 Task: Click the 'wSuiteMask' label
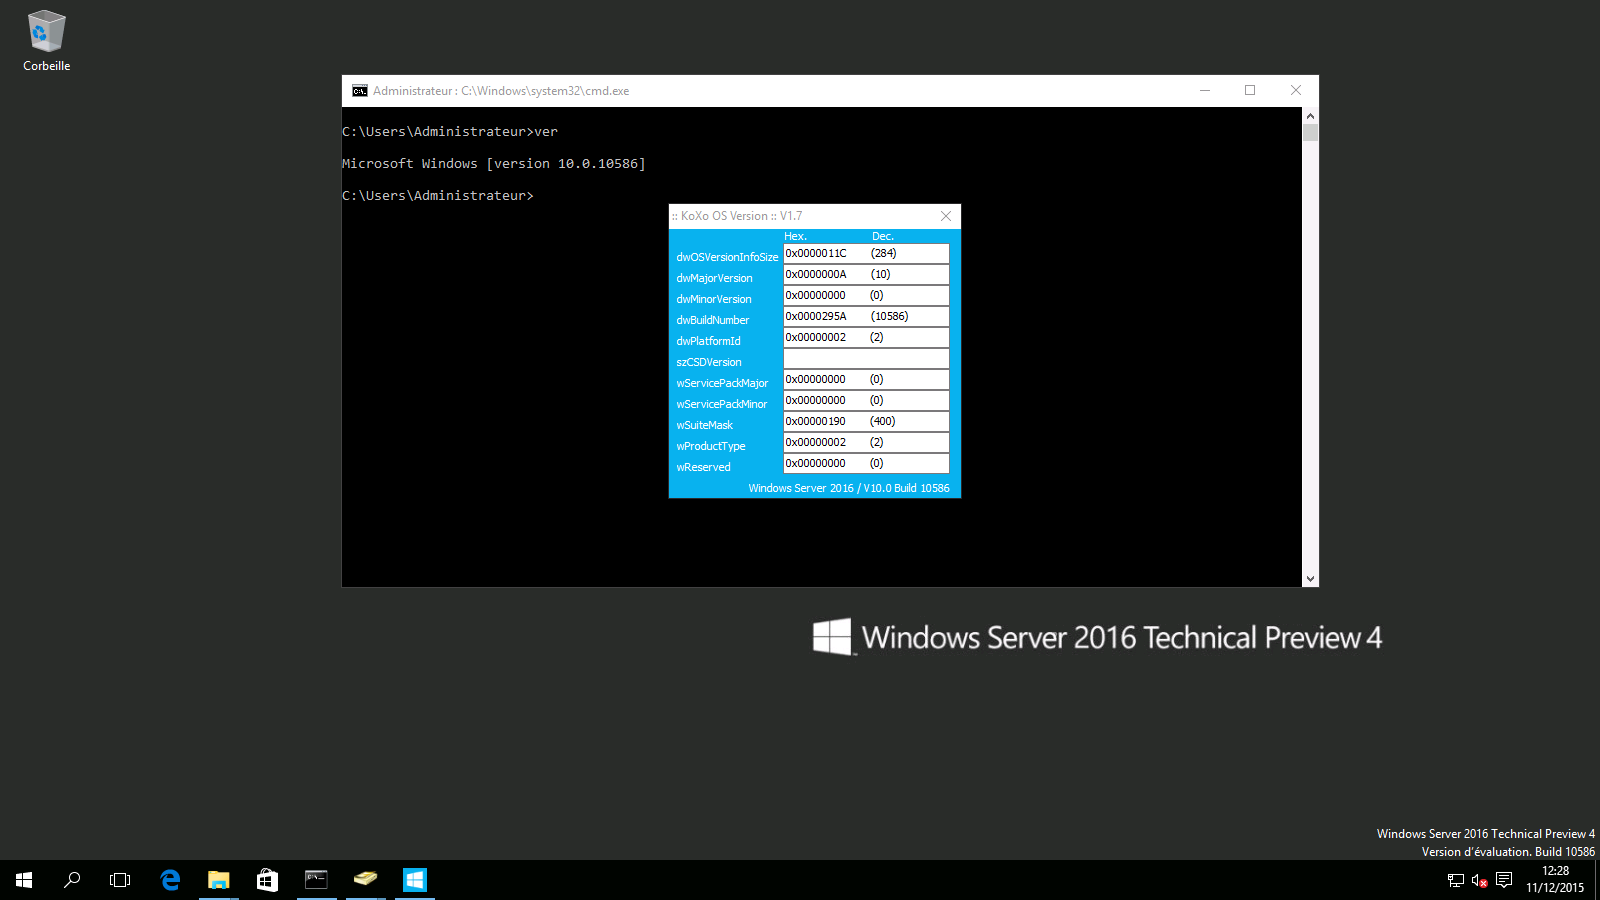(705, 425)
